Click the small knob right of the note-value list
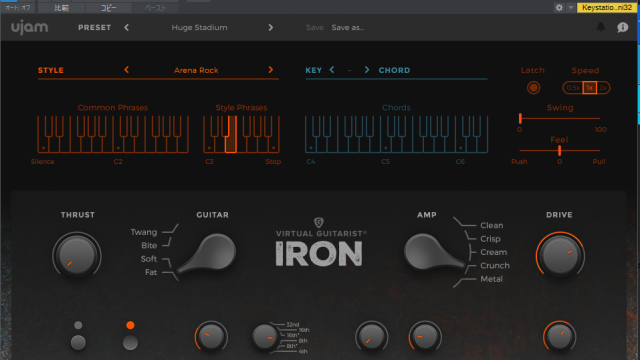The height and width of the screenshot is (360, 640). point(371,337)
